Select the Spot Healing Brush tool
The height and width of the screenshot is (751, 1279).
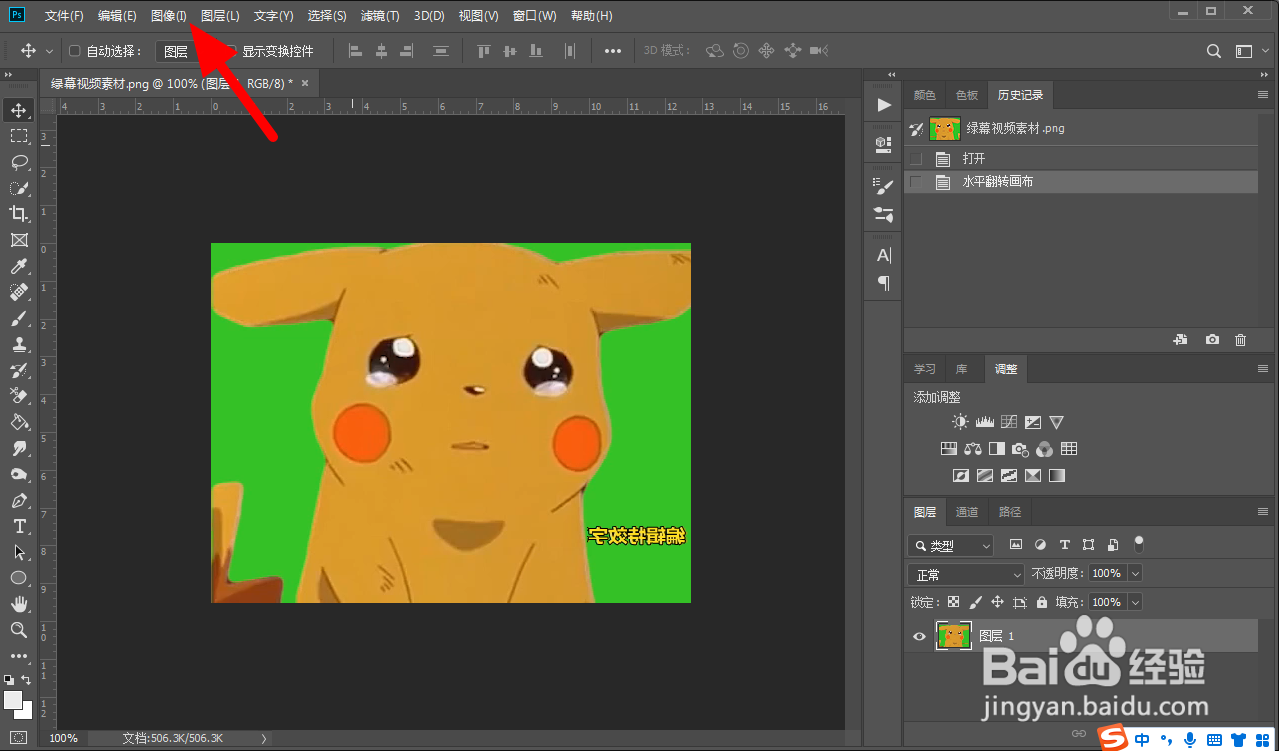[19, 292]
